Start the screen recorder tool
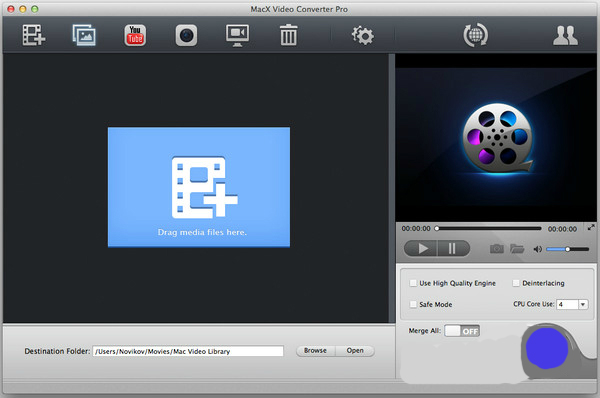 (x=237, y=35)
